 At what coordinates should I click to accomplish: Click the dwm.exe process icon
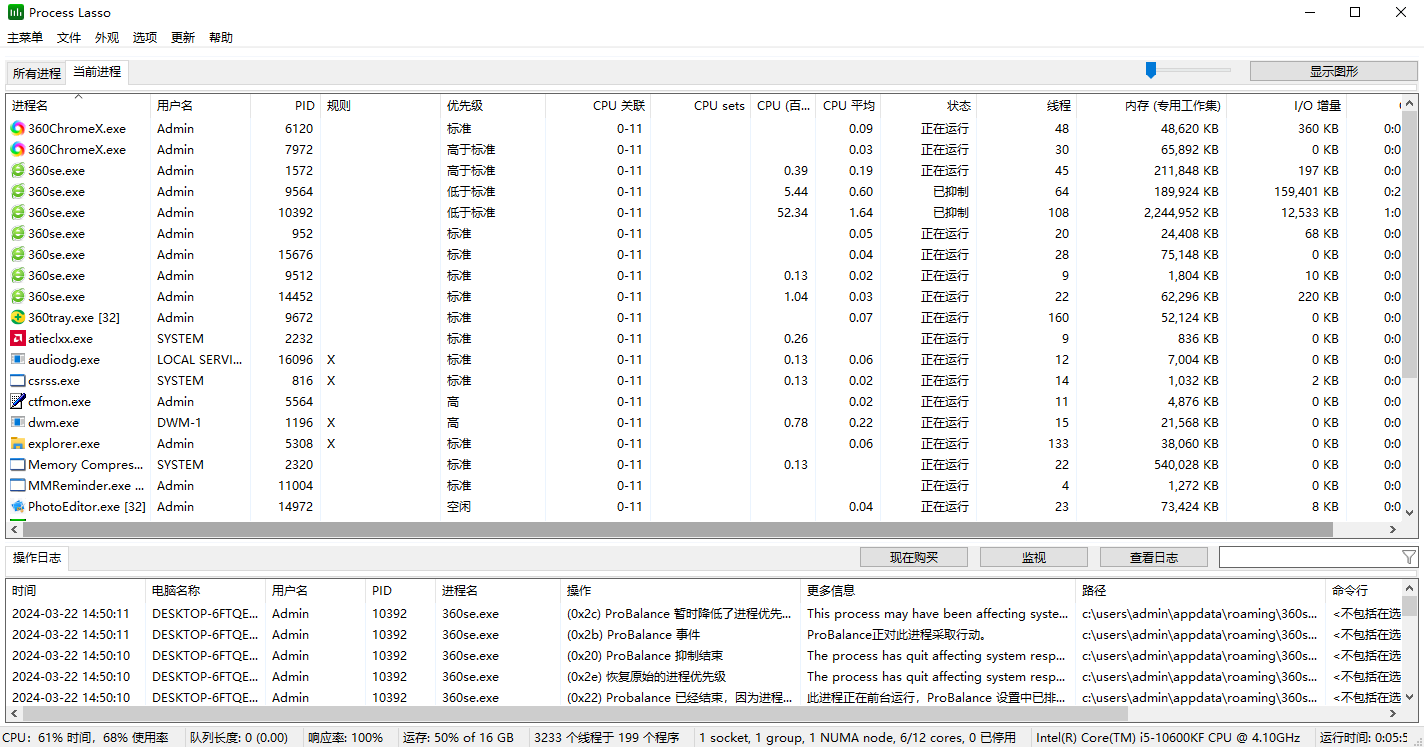(18, 422)
